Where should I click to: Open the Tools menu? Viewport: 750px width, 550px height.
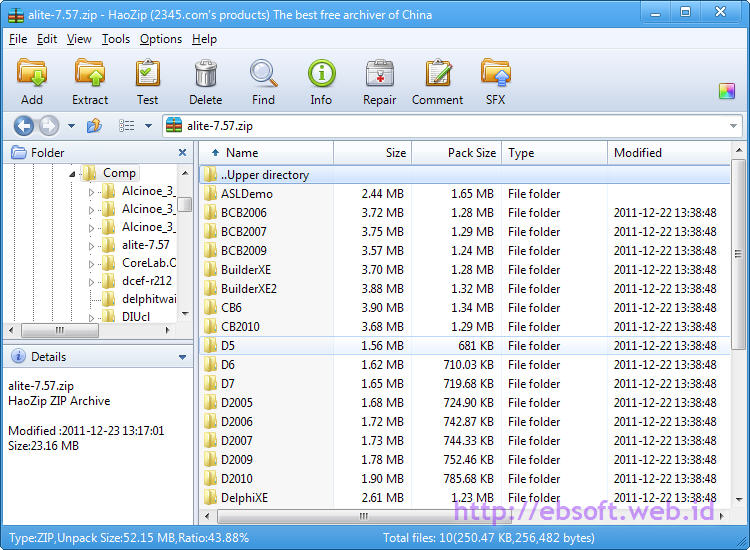point(116,39)
